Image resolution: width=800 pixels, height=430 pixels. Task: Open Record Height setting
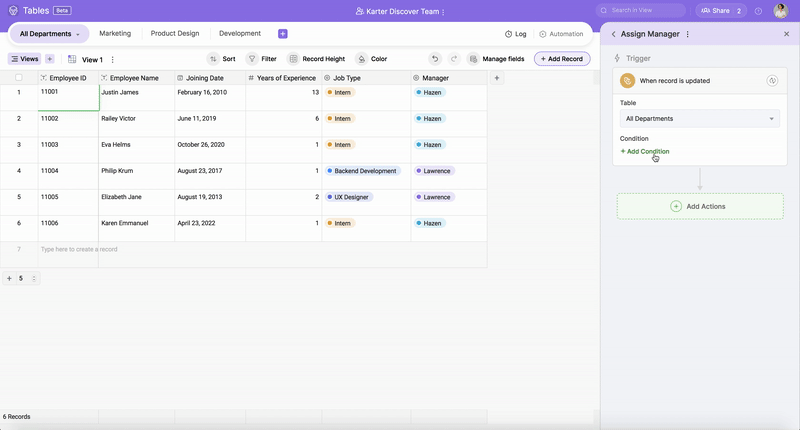(316, 59)
